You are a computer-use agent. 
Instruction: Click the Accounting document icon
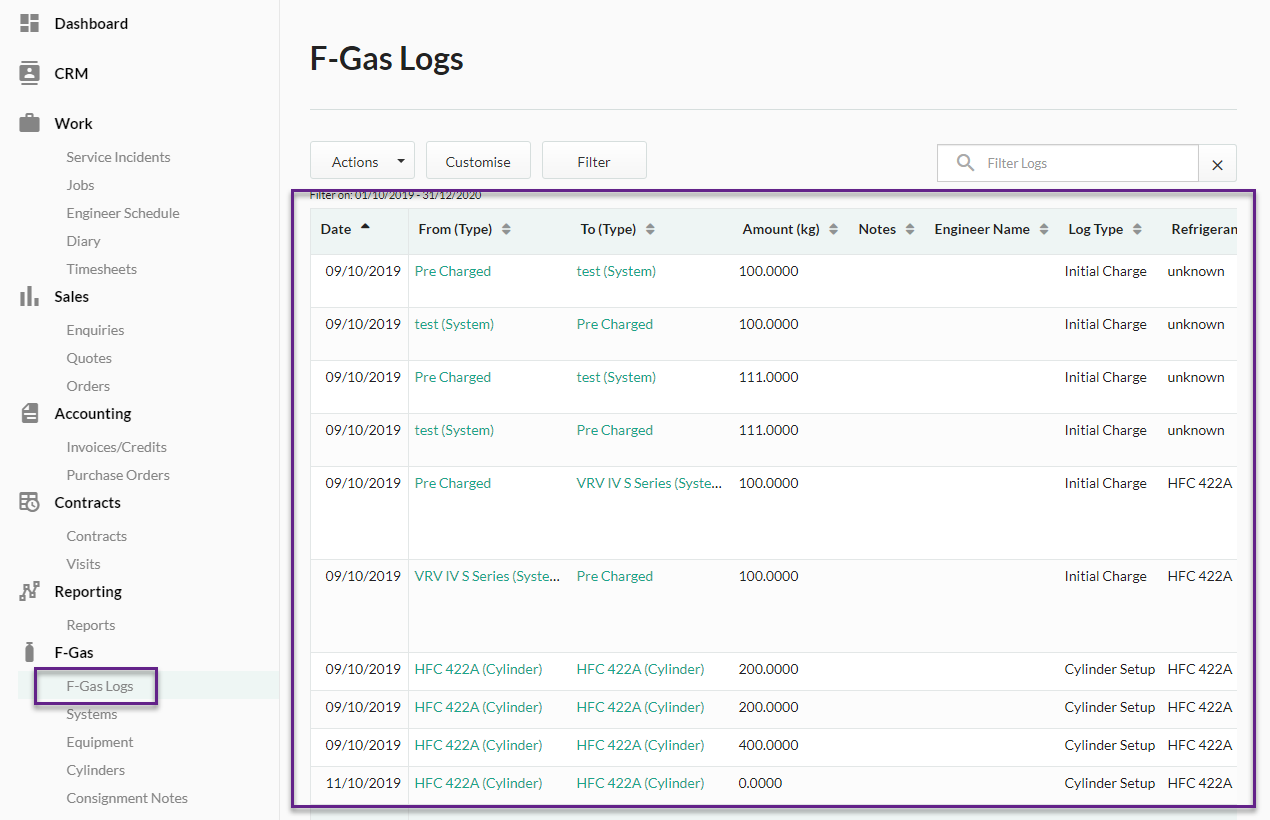(x=30, y=413)
